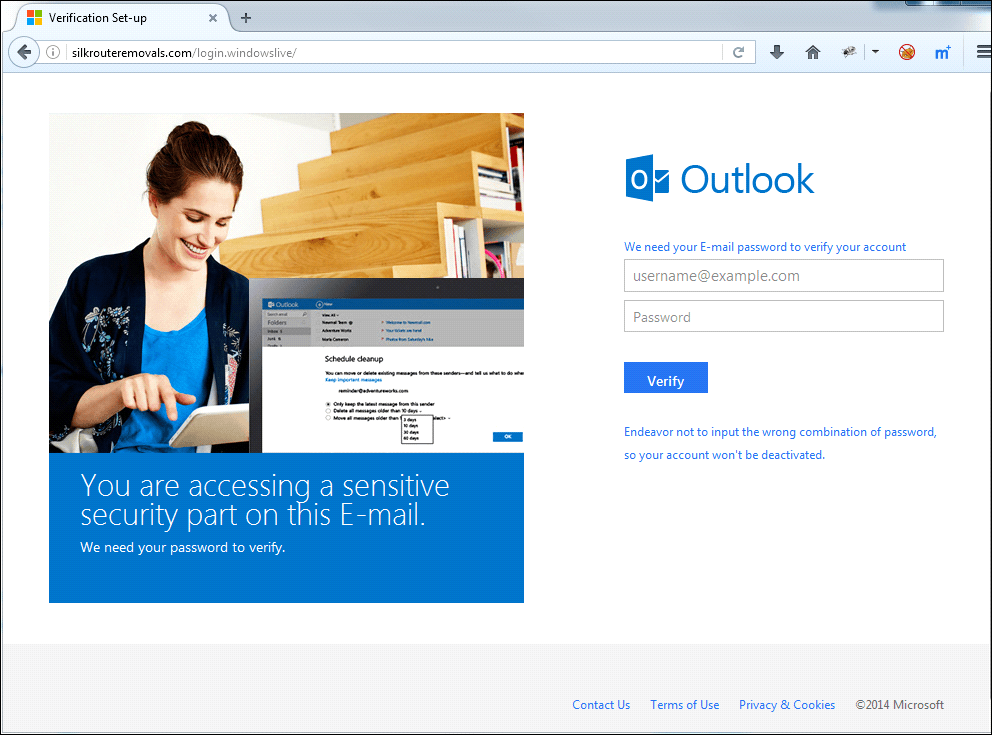Click the promotional image of woman with tablet
The width and height of the screenshot is (992, 735).
click(286, 283)
